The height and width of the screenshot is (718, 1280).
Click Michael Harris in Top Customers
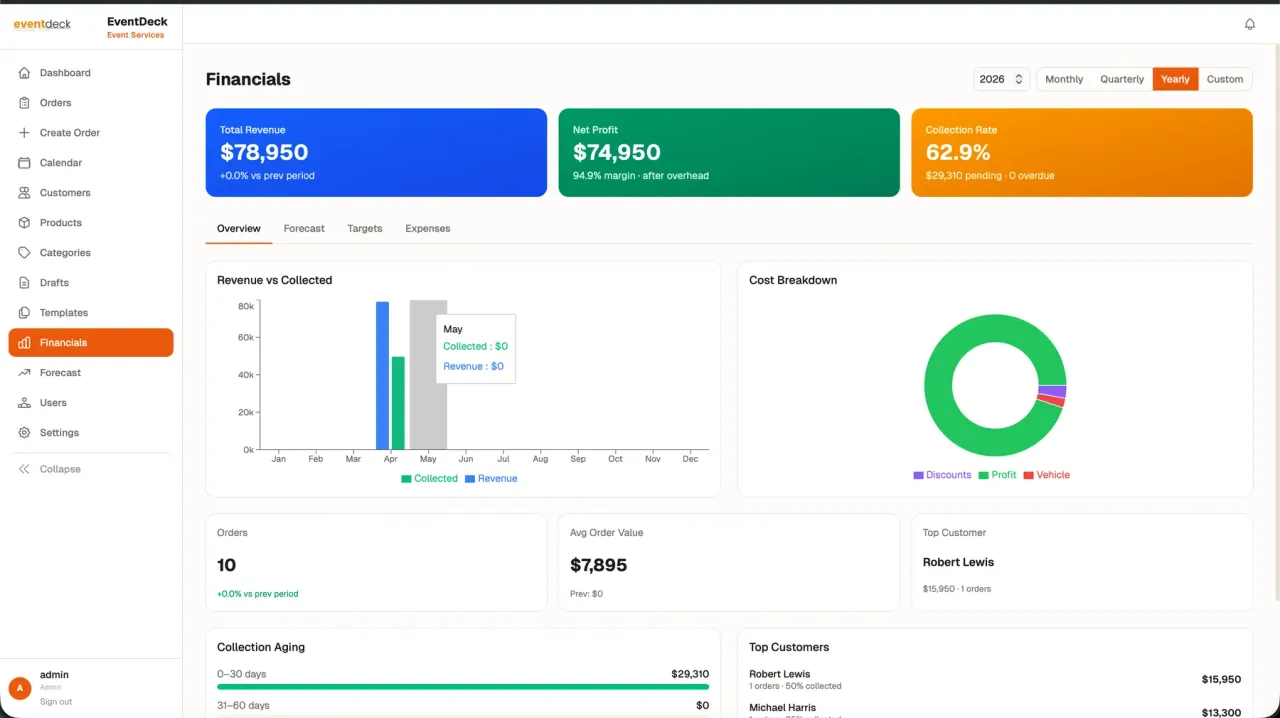[x=782, y=708]
